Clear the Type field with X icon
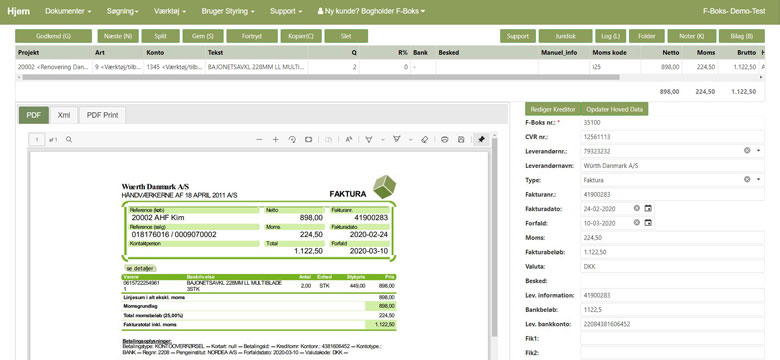Viewport: 780px width, 360px height. [747, 180]
